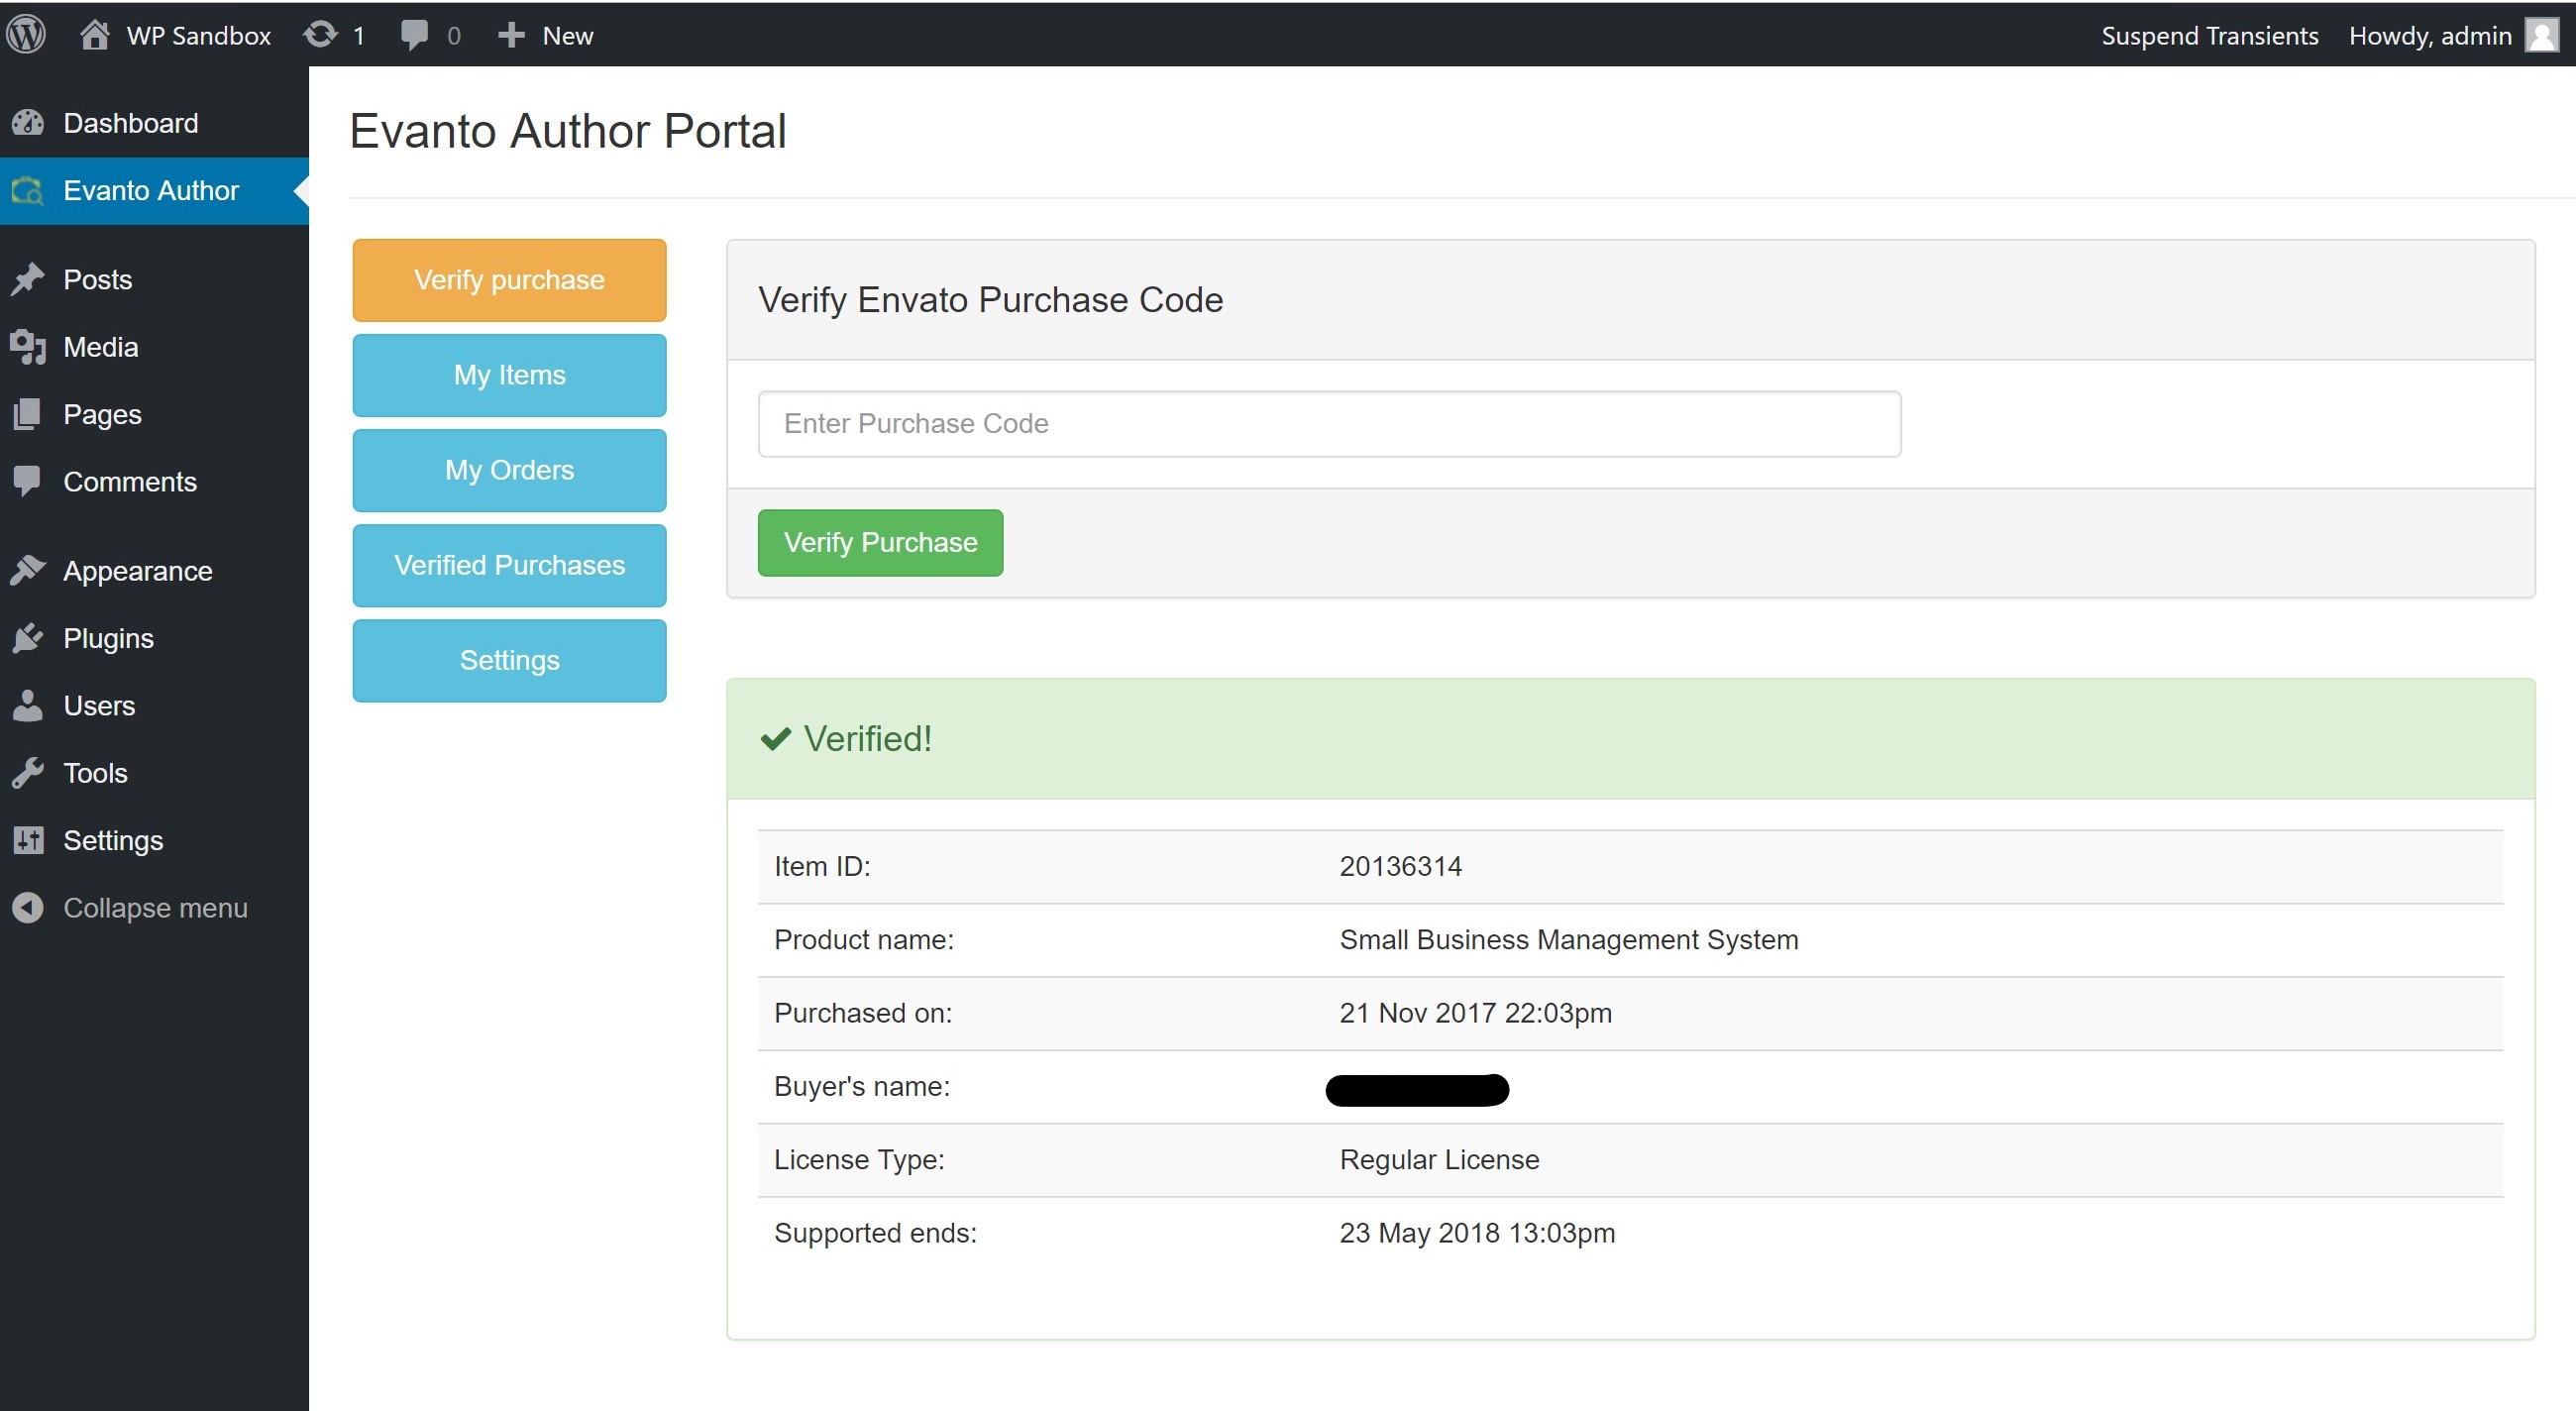Focus the Enter Purchase Code field
2576x1411 pixels.
(1329, 423)
